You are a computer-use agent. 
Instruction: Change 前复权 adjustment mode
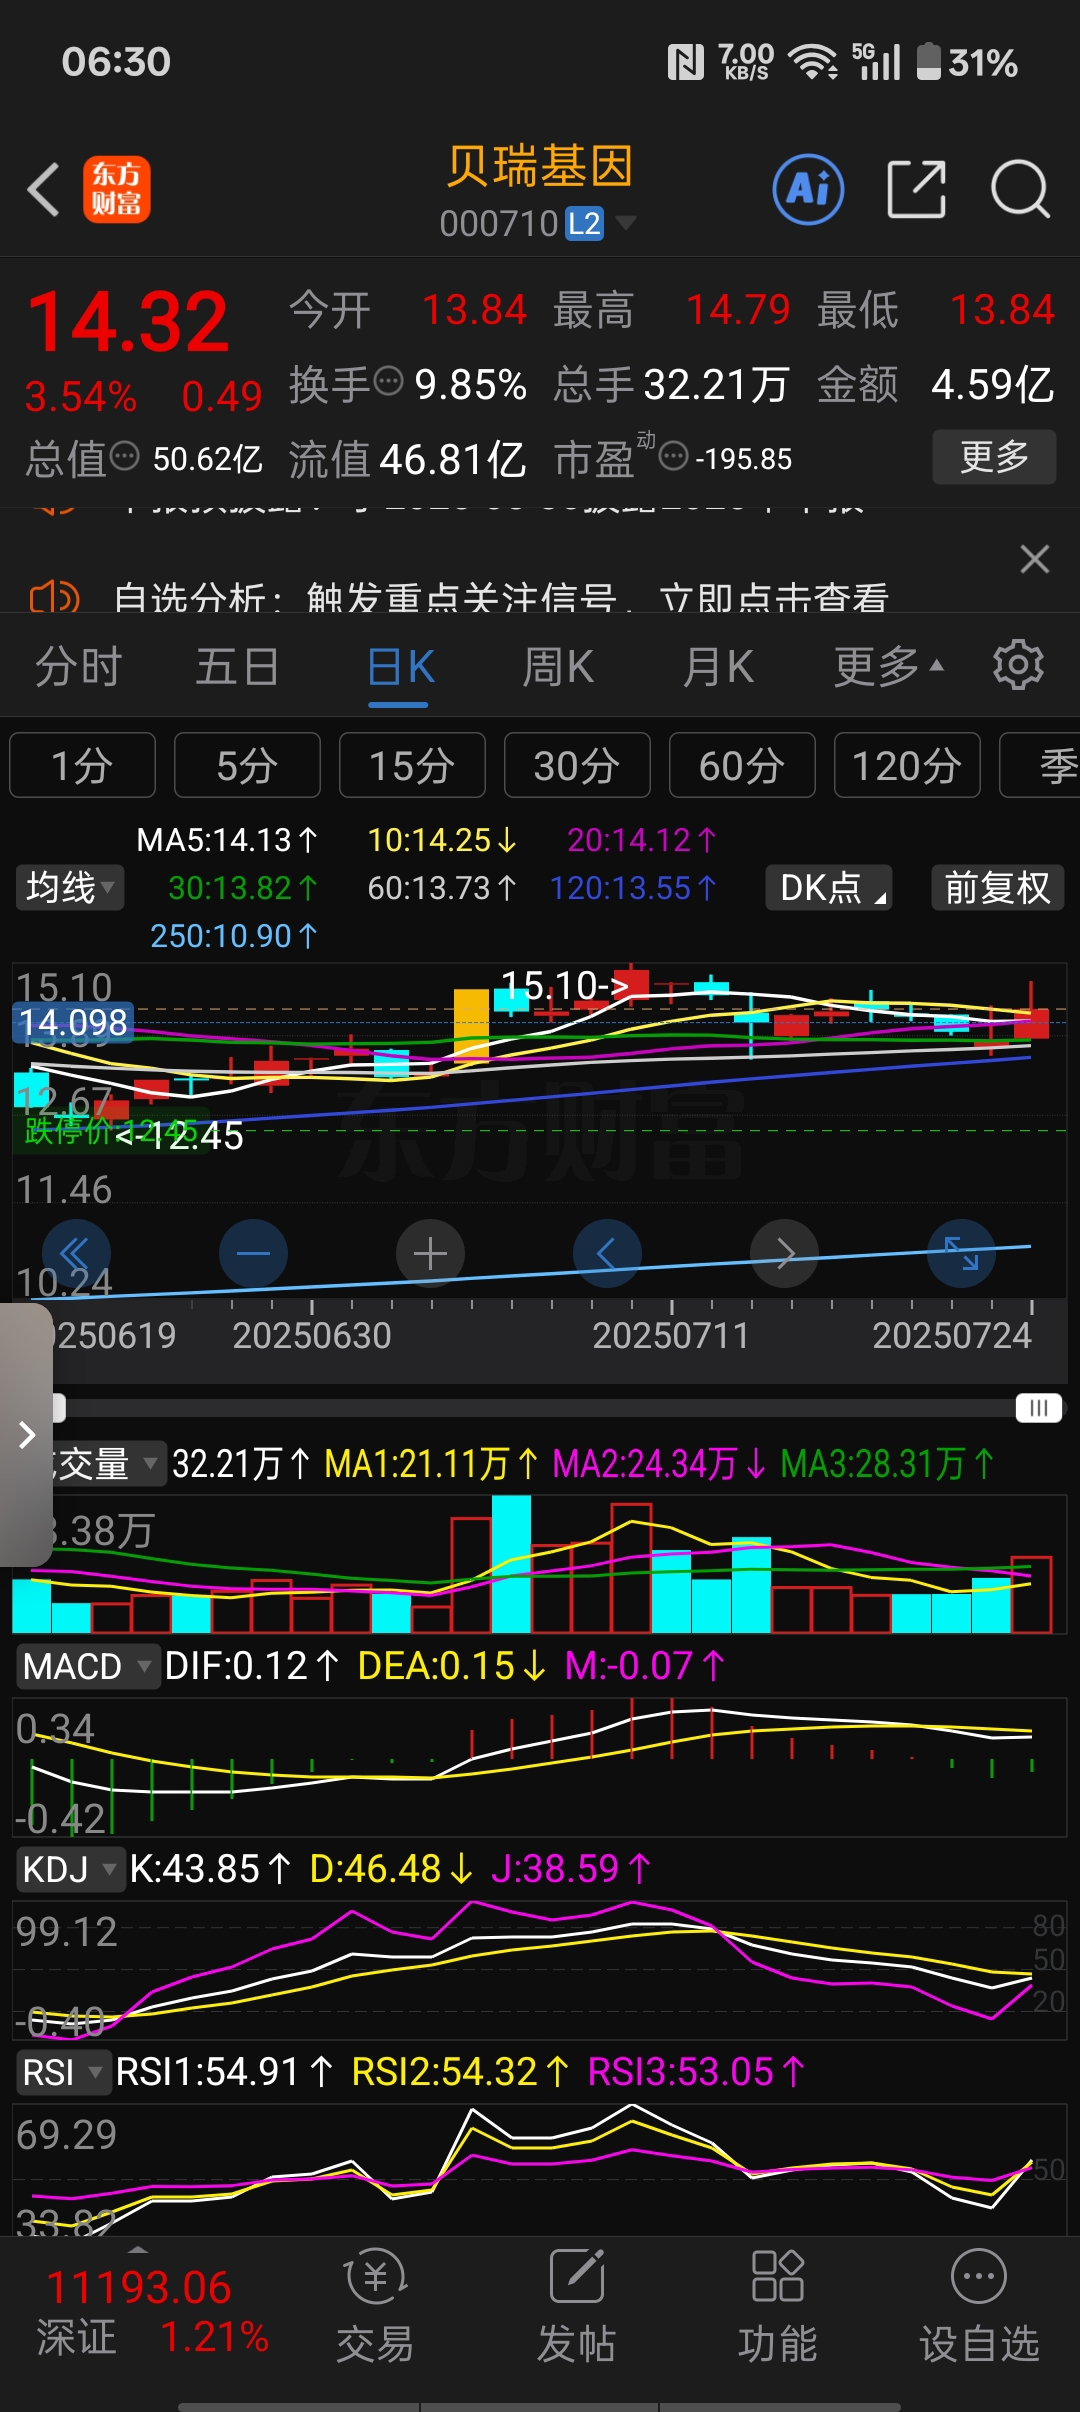click(x=997, y=888)
